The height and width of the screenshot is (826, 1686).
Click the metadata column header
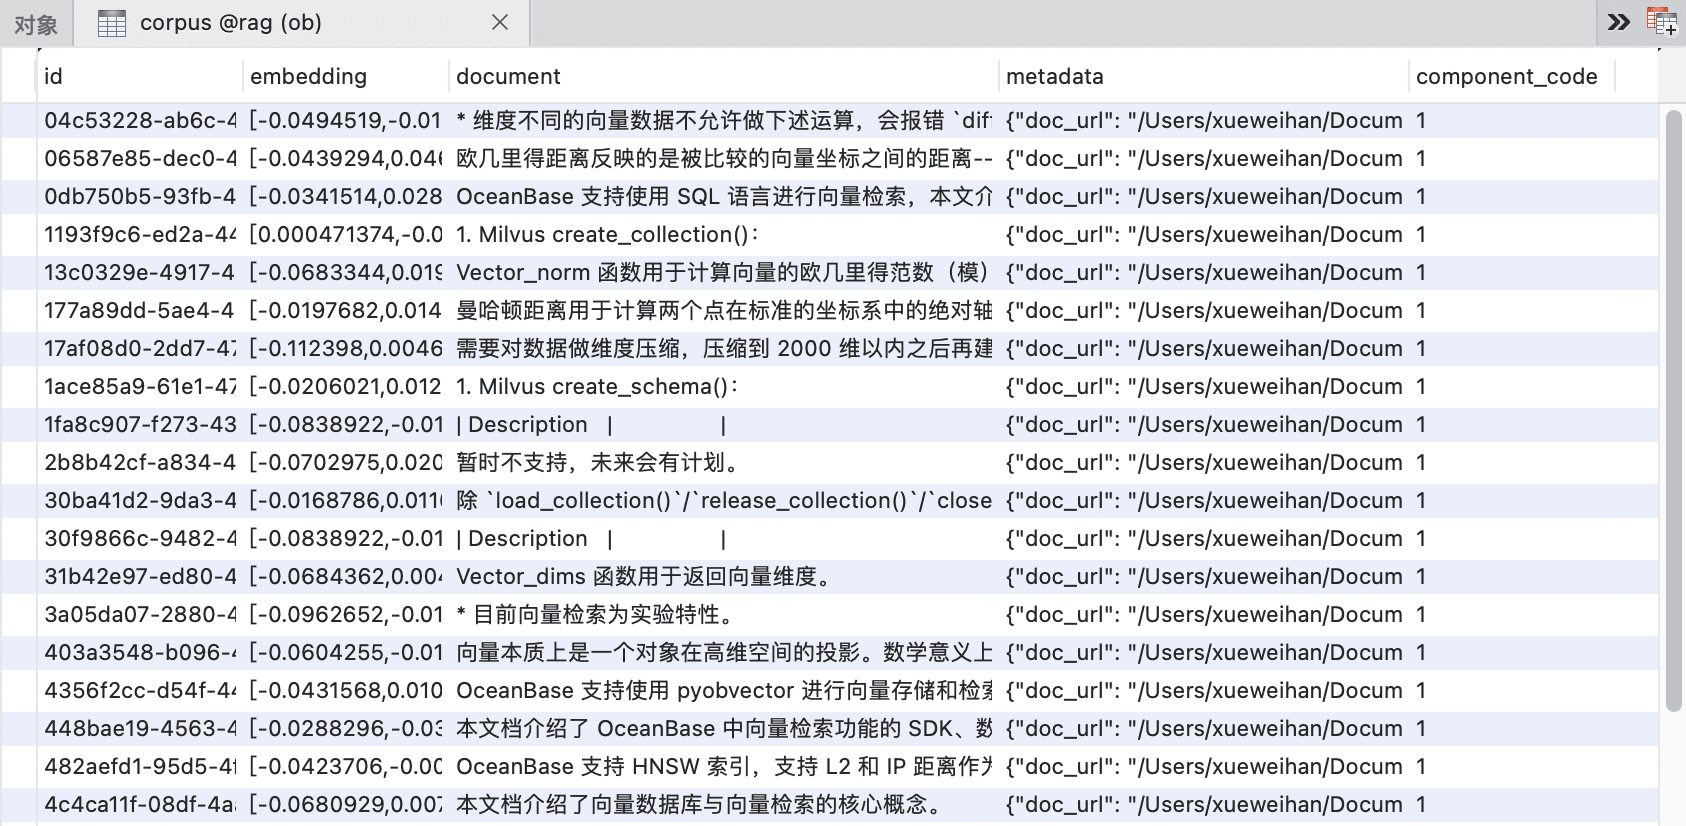(x=1205, y=76)
